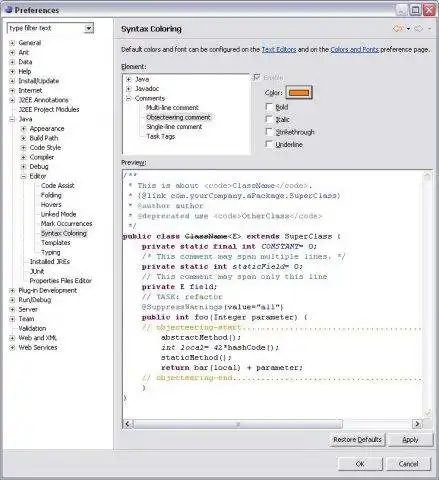Enable the Strikethrough checkbox
439x480 pixels.
pyautogui.click(x=269, y=132)
